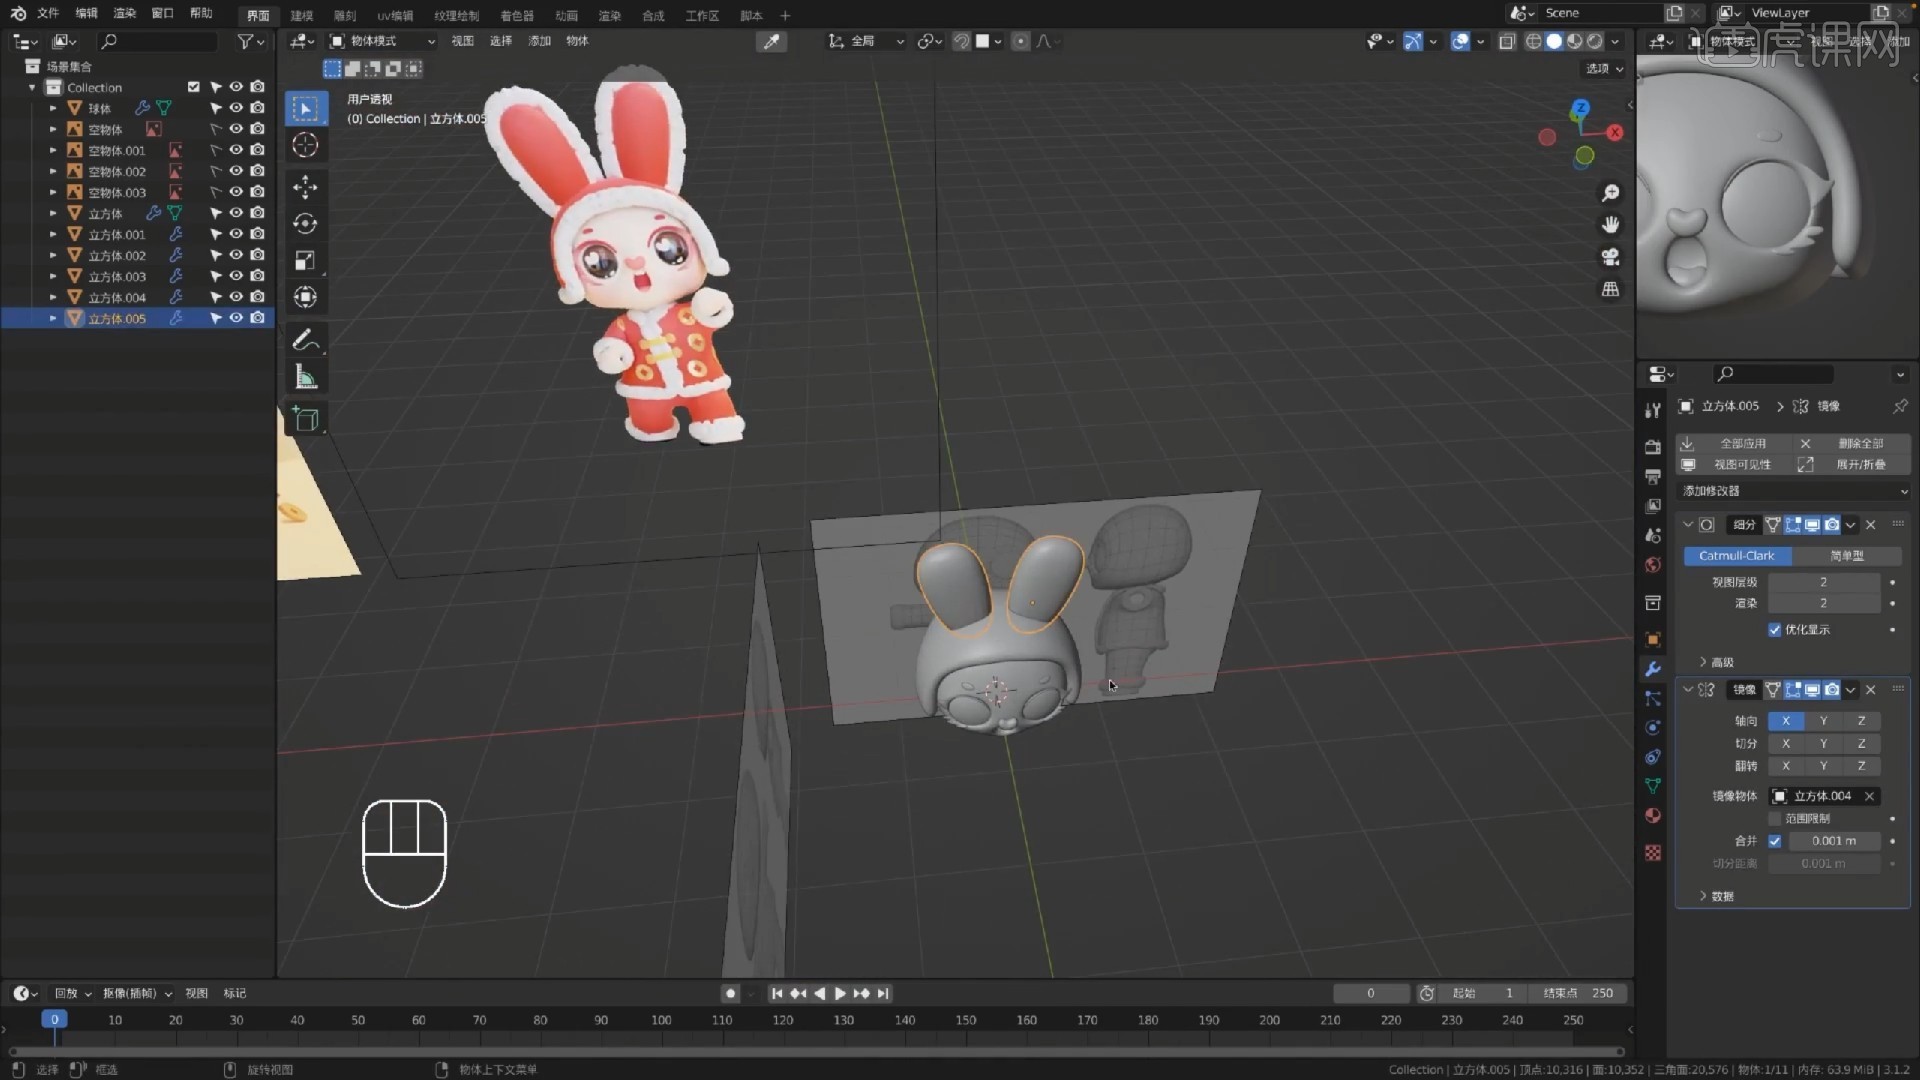Choose the Rotate tool
The width and height of the screenshot is (1920, 1080).
tap(306, 224)
